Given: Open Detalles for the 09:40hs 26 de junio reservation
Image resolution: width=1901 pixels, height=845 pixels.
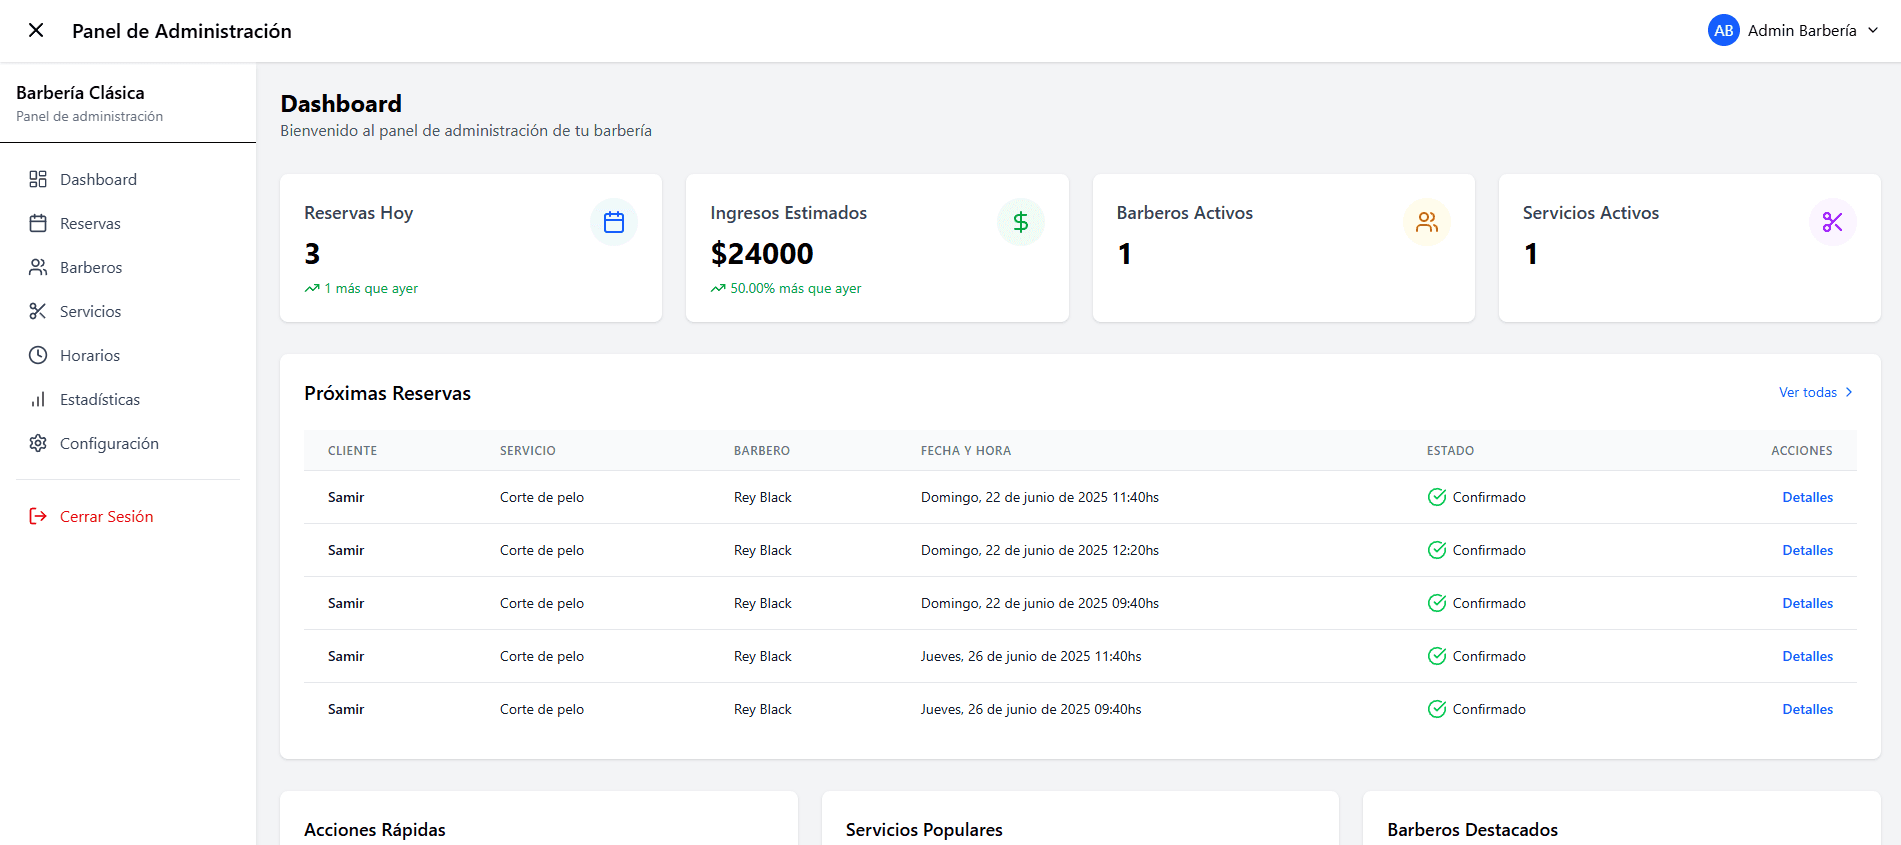Looking at the screenshot, I should coord(1807,709).
